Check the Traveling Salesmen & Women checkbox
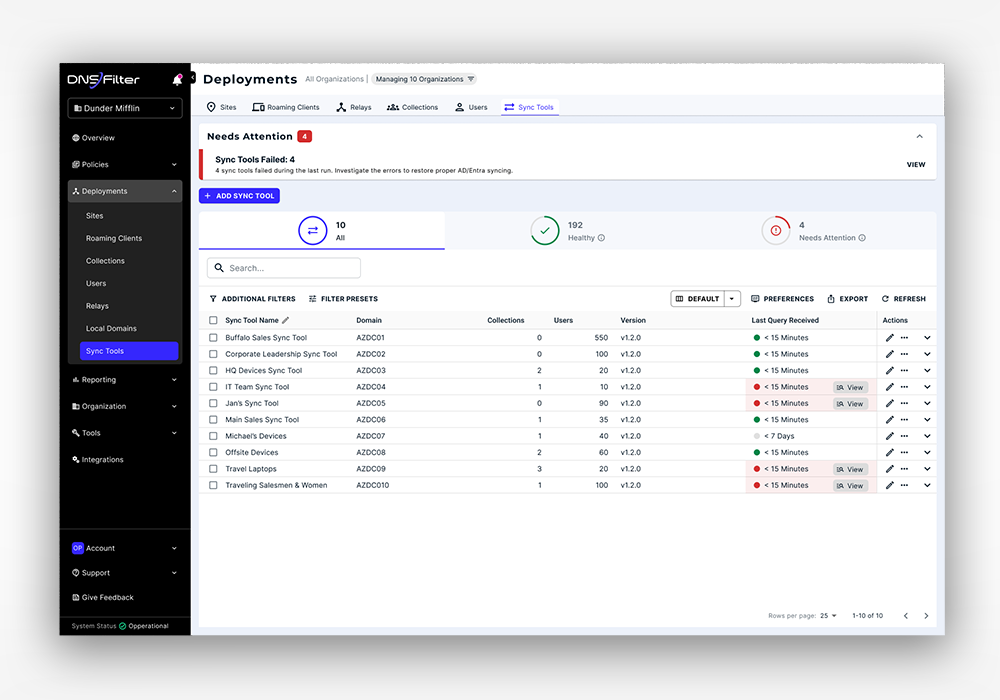The image size is (1000, 700). click(x=213, y=485)
